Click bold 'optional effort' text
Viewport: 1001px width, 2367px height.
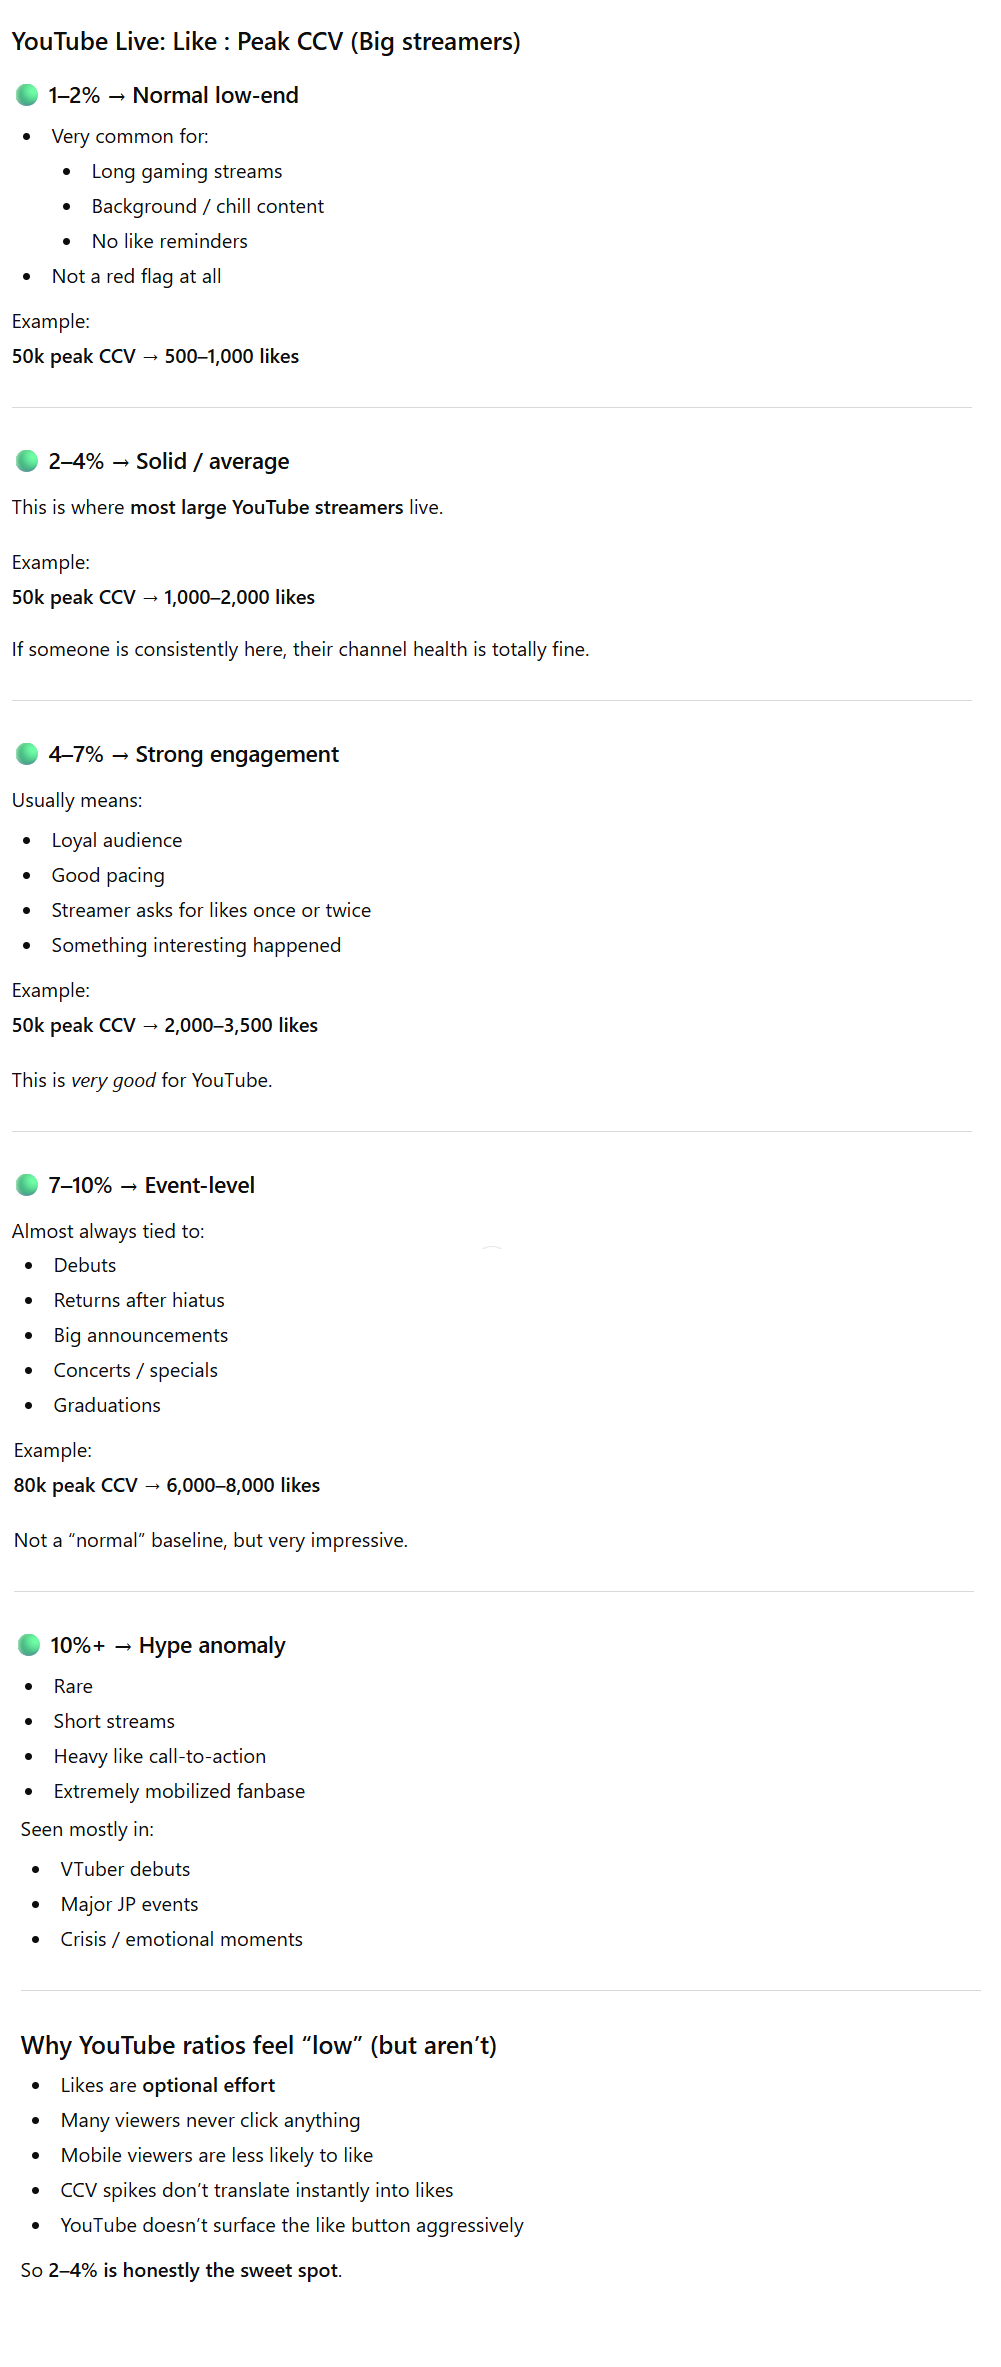208,2085
